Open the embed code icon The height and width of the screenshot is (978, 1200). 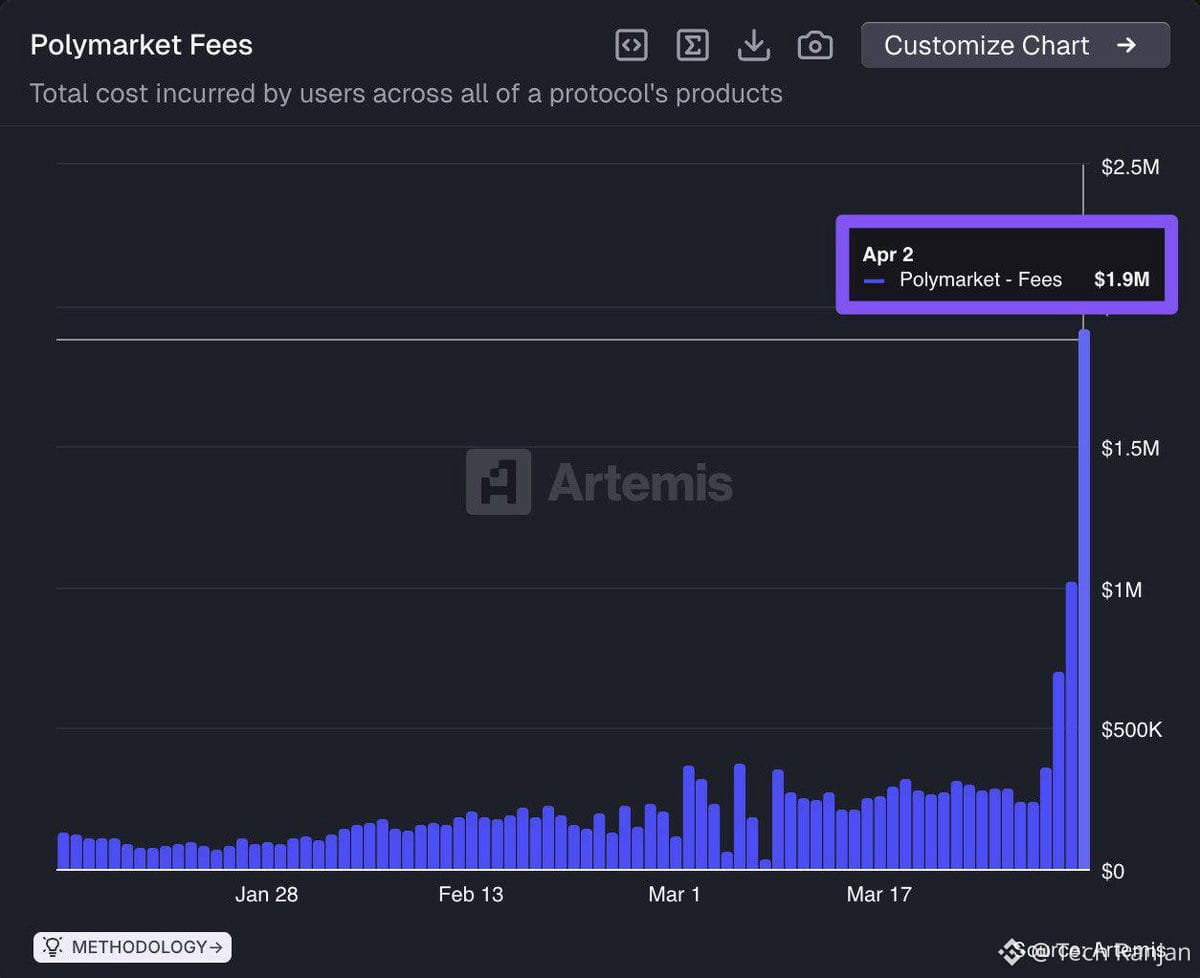631,45
